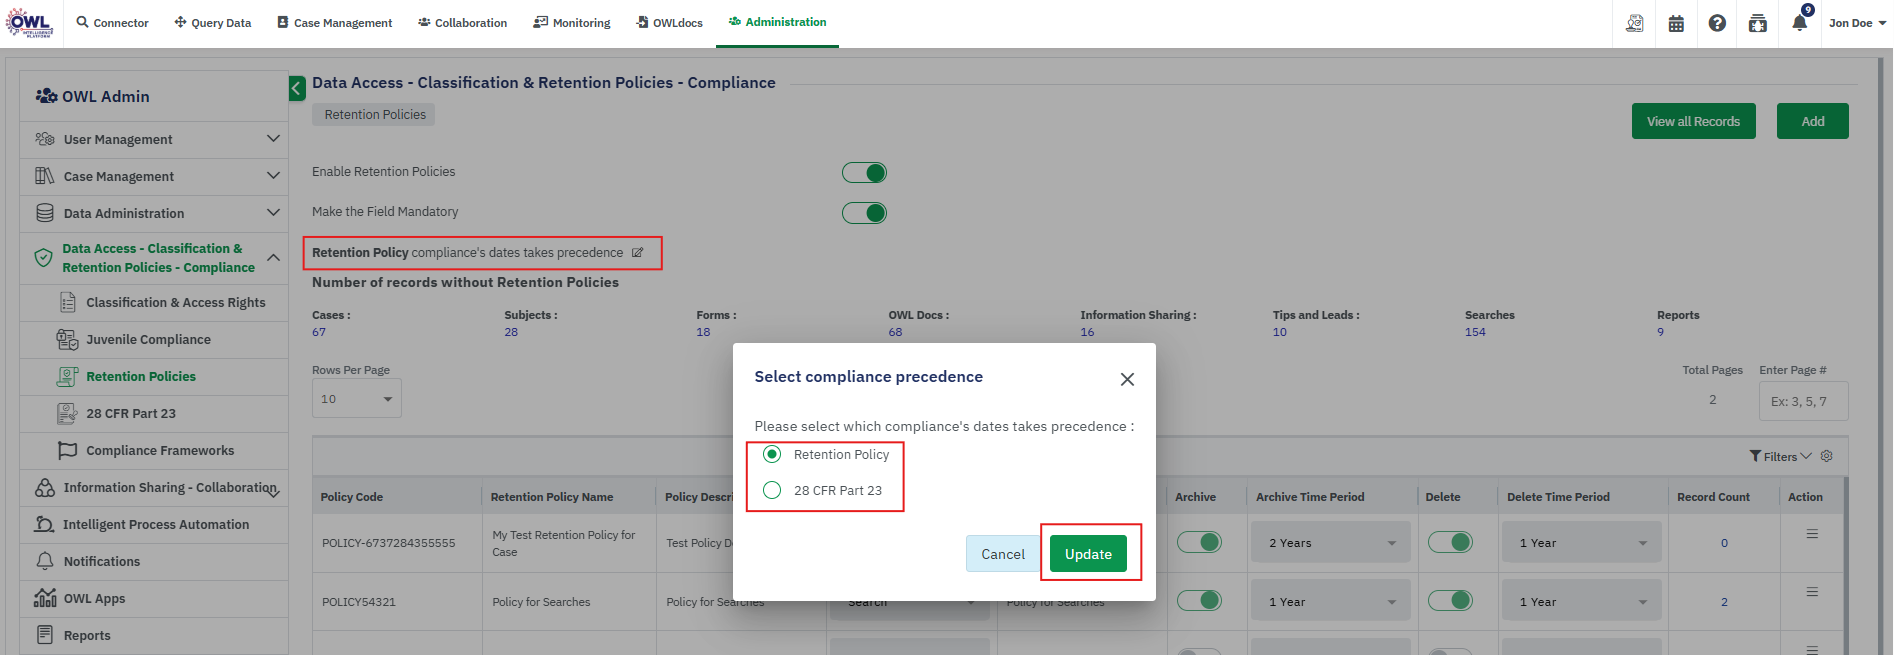1894x655 pixels.
Task: Open the notifications bell icon
Action: tap(1799, 23)
